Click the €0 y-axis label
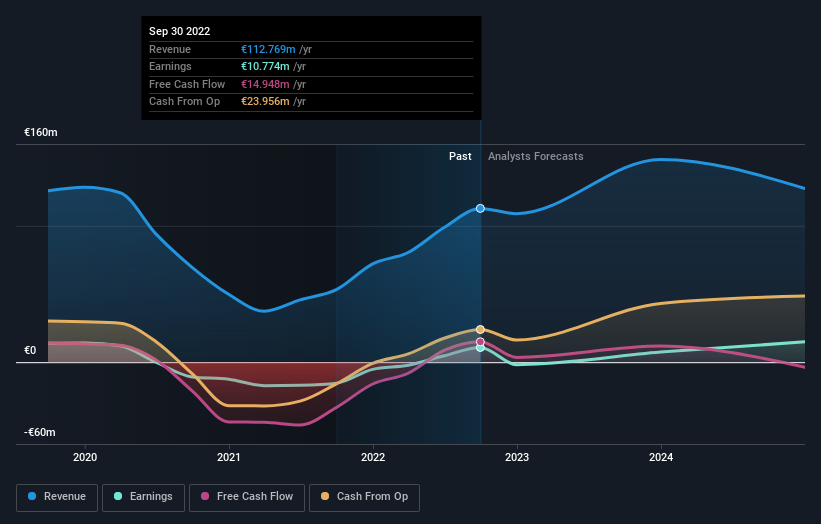The height and width of the screenshot is (524, 821). coord(30,350)
